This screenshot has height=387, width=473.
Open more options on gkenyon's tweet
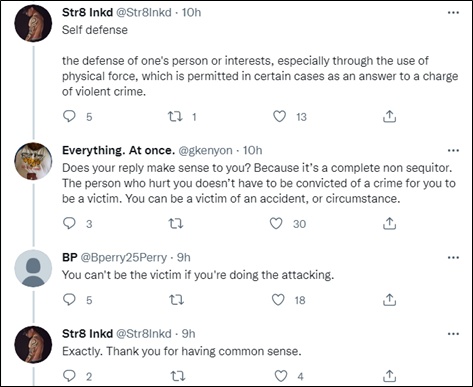(453, 151)
